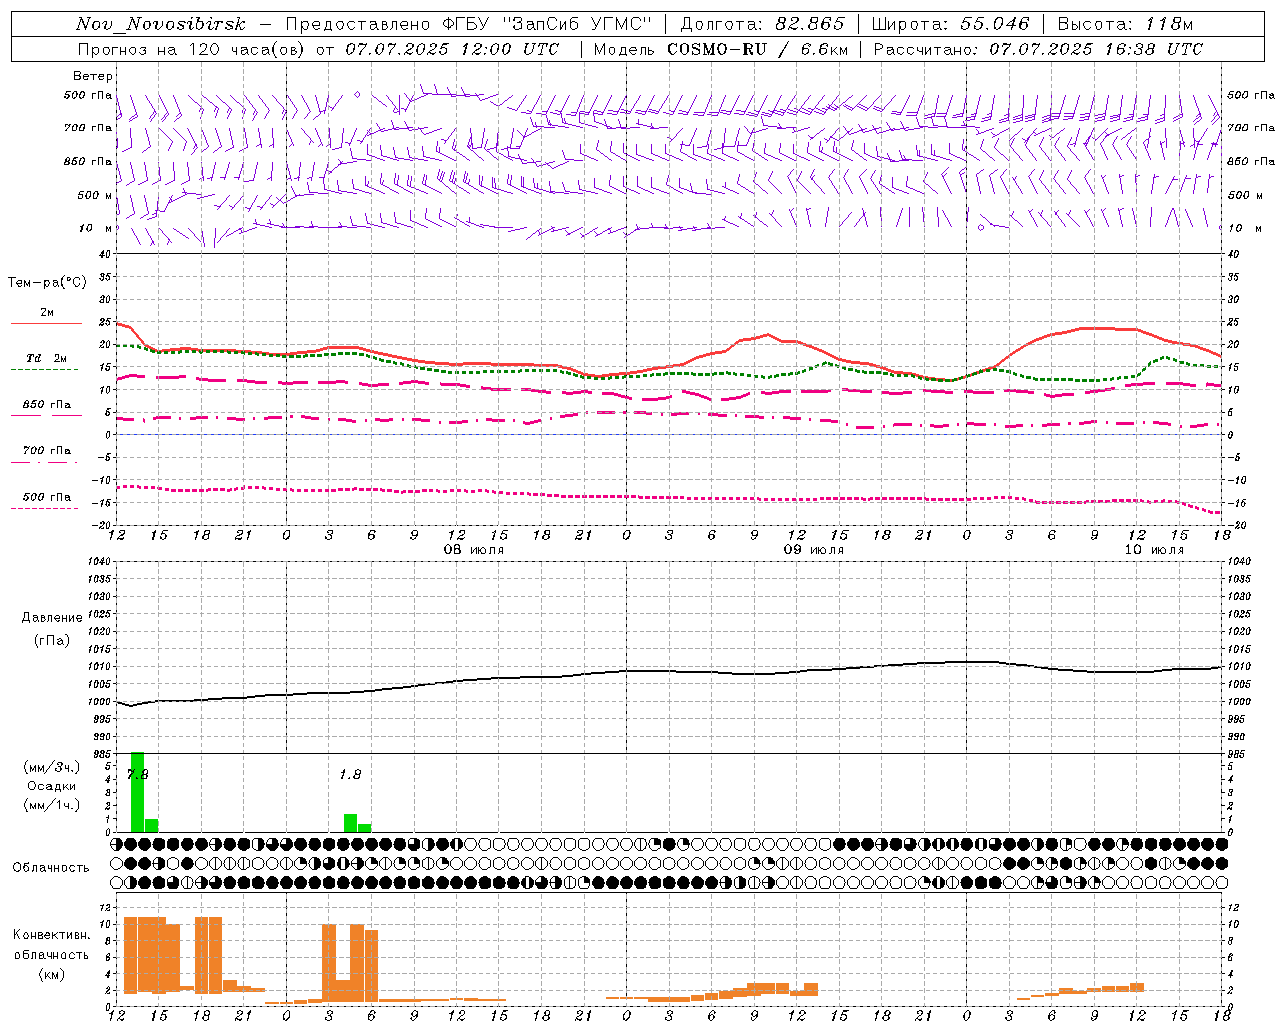Click the Модель COSMO-RU / 6.6км text
This screenshot has width=1280, height=1024.
(721, 49)
